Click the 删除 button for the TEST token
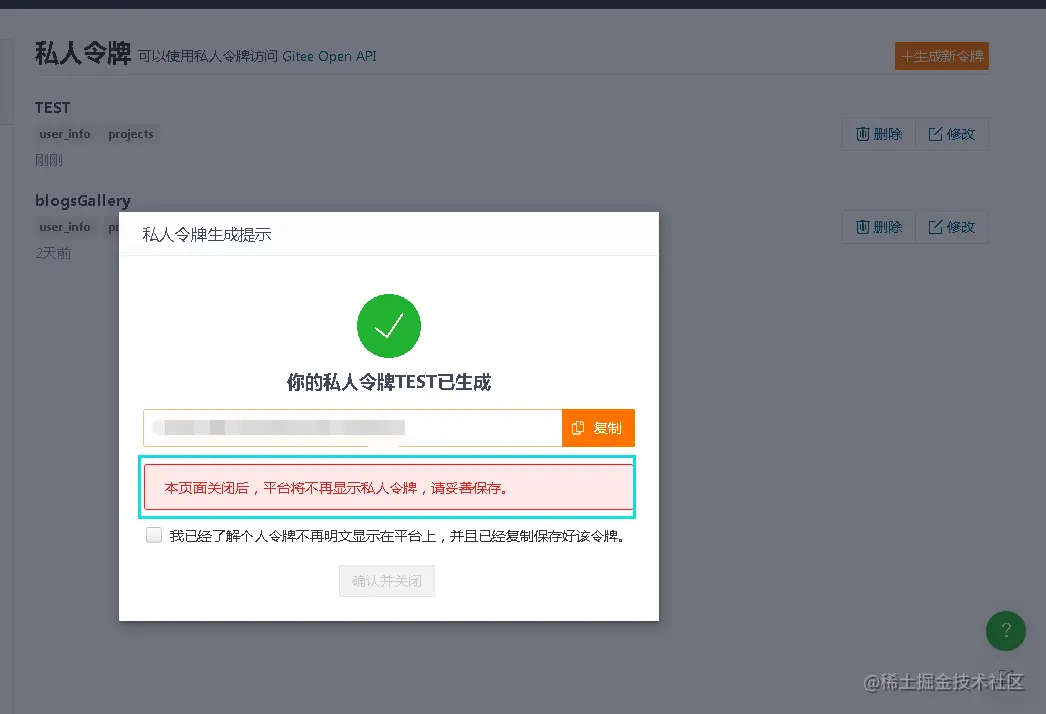The image size is (1046, 714). tap(878, 133)
